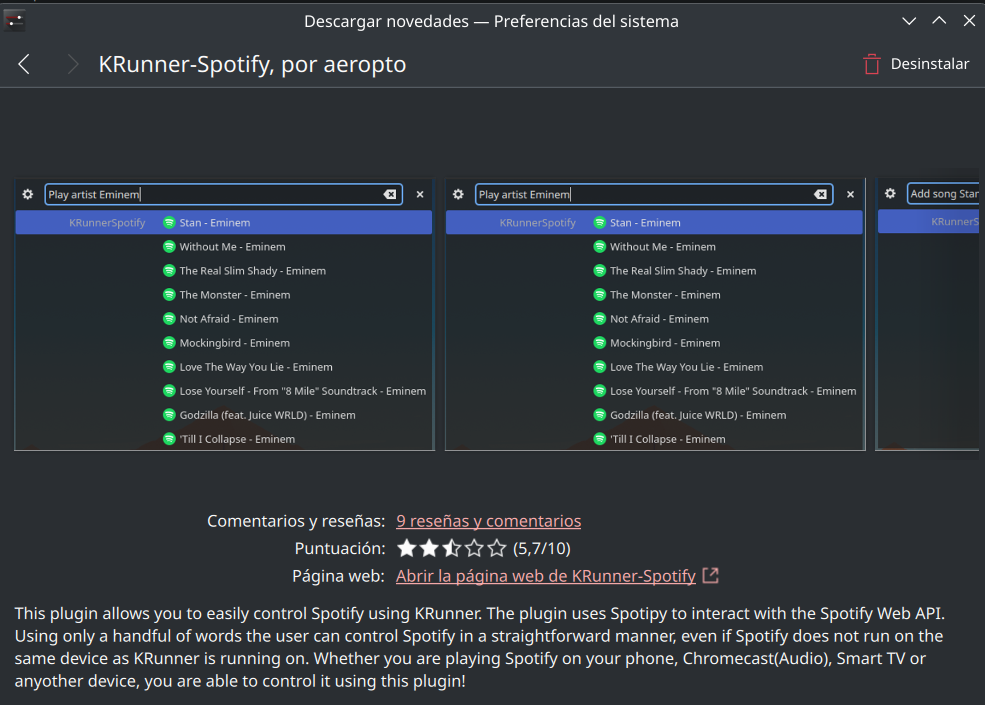Click the red trash uninstall icon

tap(872, 64)
